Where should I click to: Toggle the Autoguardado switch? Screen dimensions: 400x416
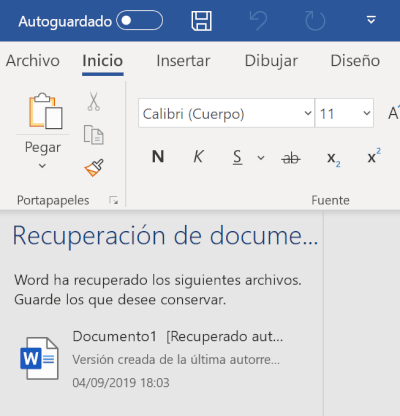[139, 21]
